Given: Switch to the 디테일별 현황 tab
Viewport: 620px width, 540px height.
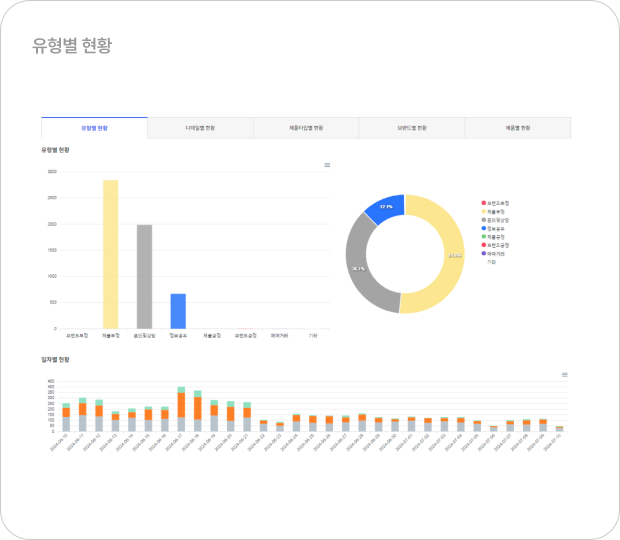Looking at the screenshot, I should (200, 128).
